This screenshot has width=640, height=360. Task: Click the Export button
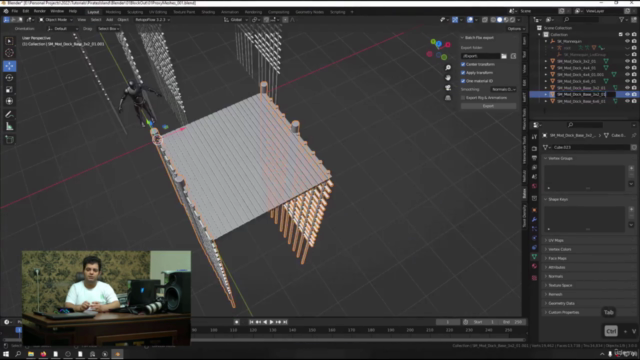[x=489, y=106]
